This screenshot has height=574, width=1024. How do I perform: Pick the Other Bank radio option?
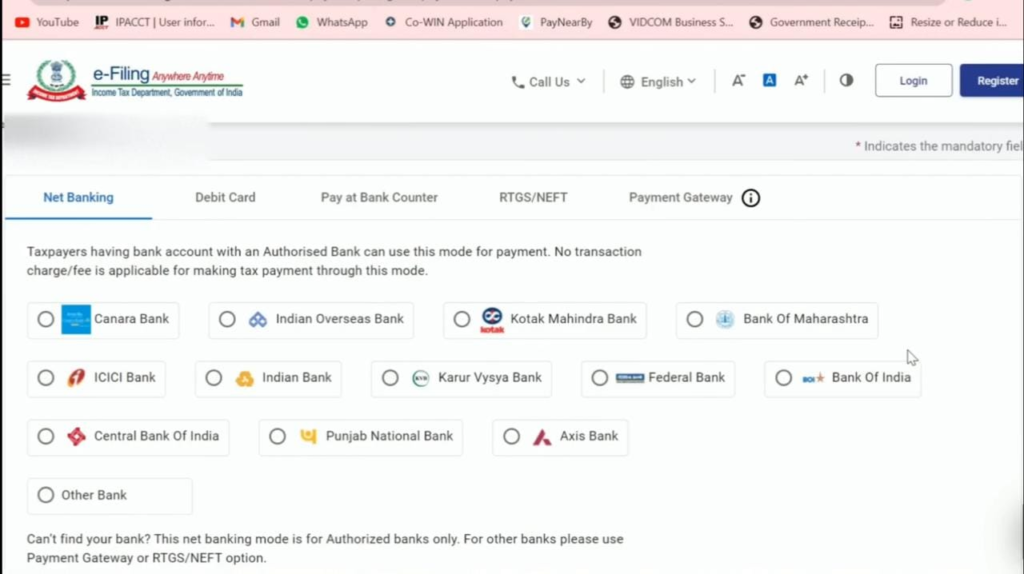pyautogui.click(x=46, y=495)
